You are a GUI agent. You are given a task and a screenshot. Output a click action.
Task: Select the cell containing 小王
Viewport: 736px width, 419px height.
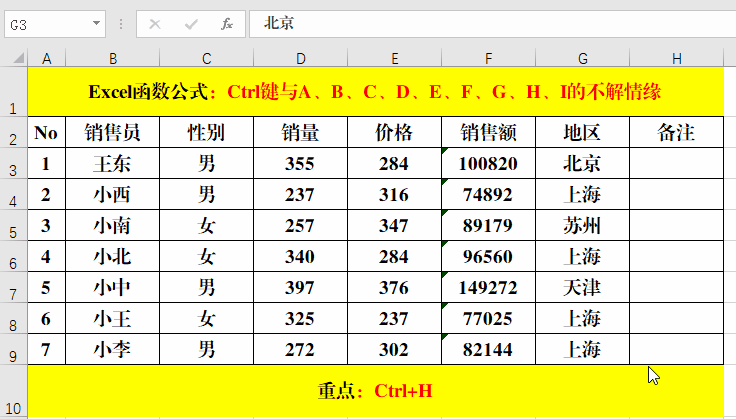point(113,318)
